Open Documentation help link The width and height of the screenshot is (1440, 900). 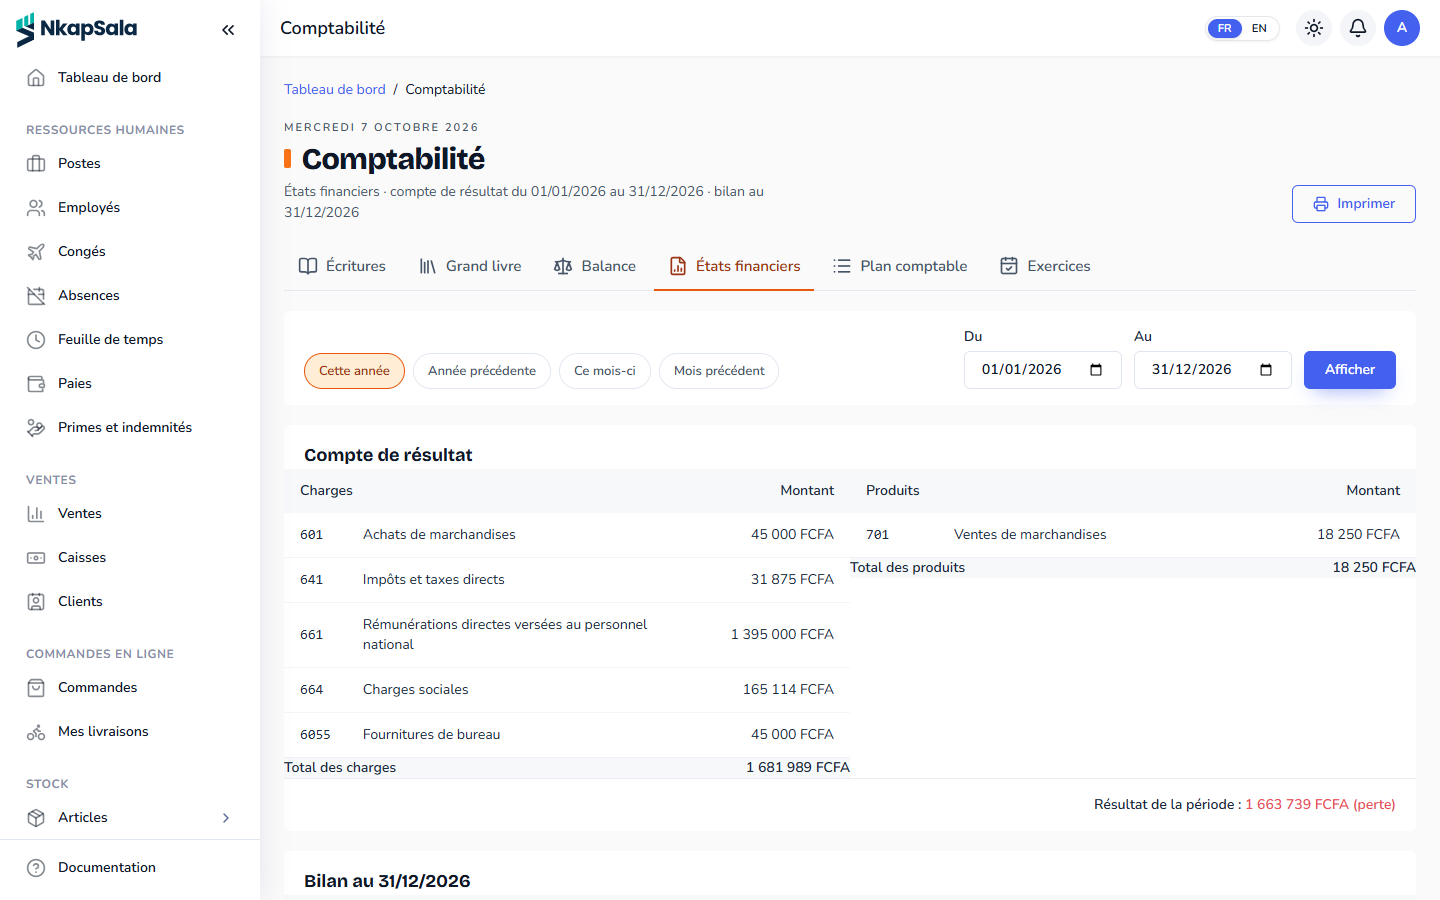point(130,867)
